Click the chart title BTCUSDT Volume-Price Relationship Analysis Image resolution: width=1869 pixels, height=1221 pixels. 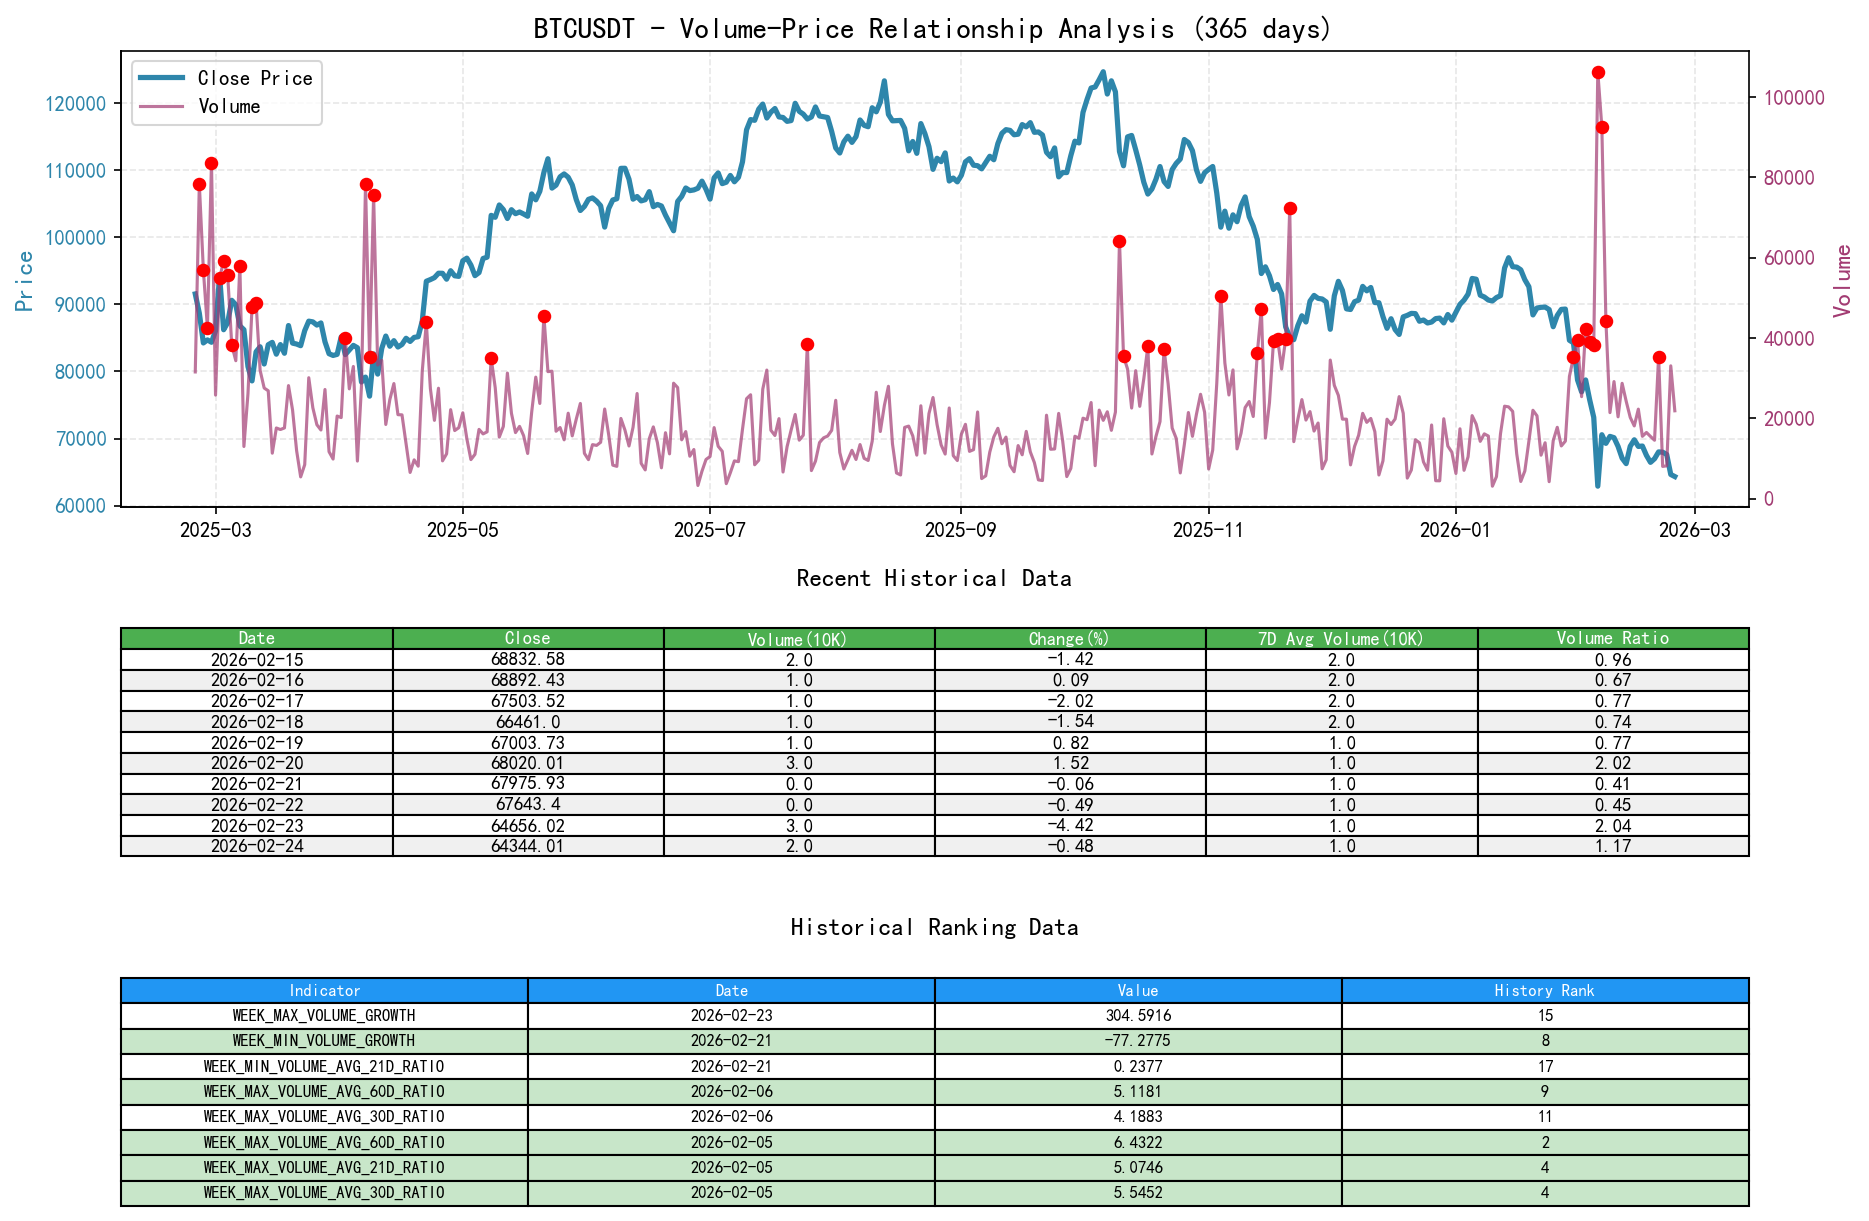(x=934, y=29)
